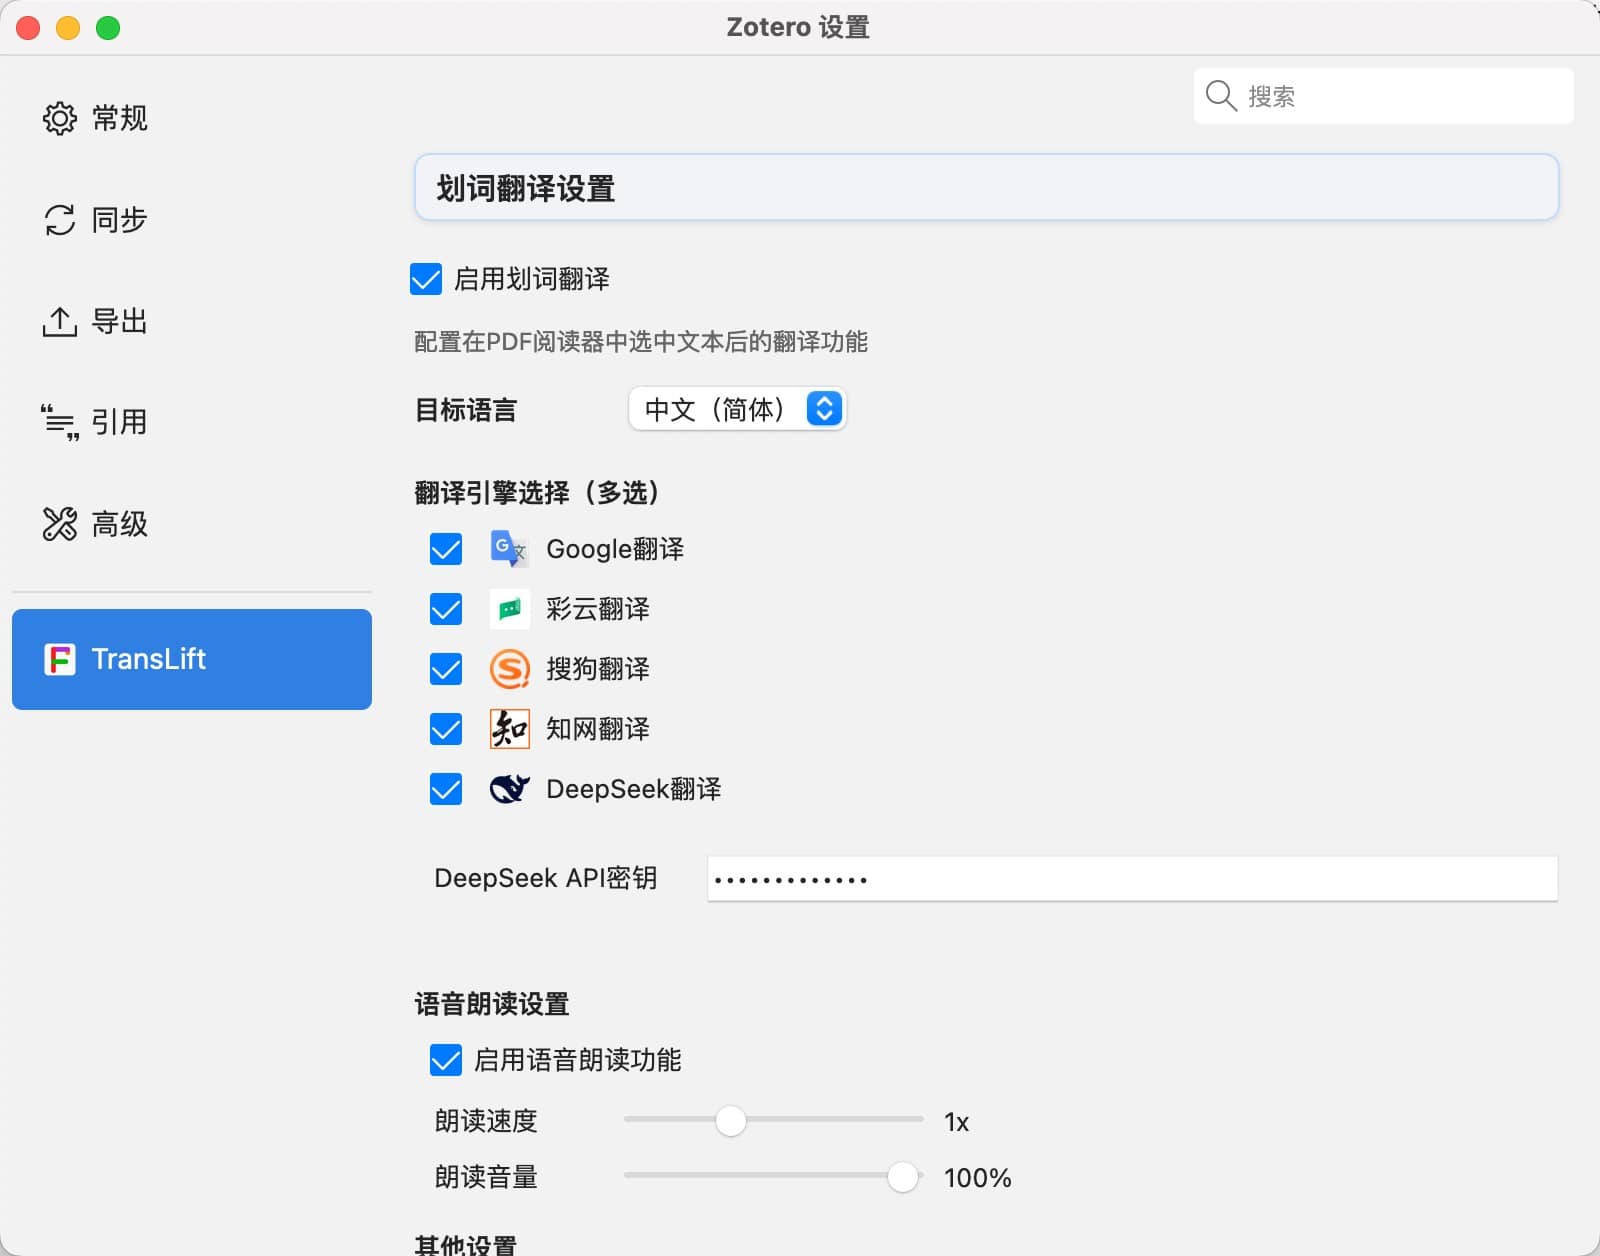The image size is (1600, 1256).
Task: Click the 彩云翻译 engine icon
Action: 510,609
